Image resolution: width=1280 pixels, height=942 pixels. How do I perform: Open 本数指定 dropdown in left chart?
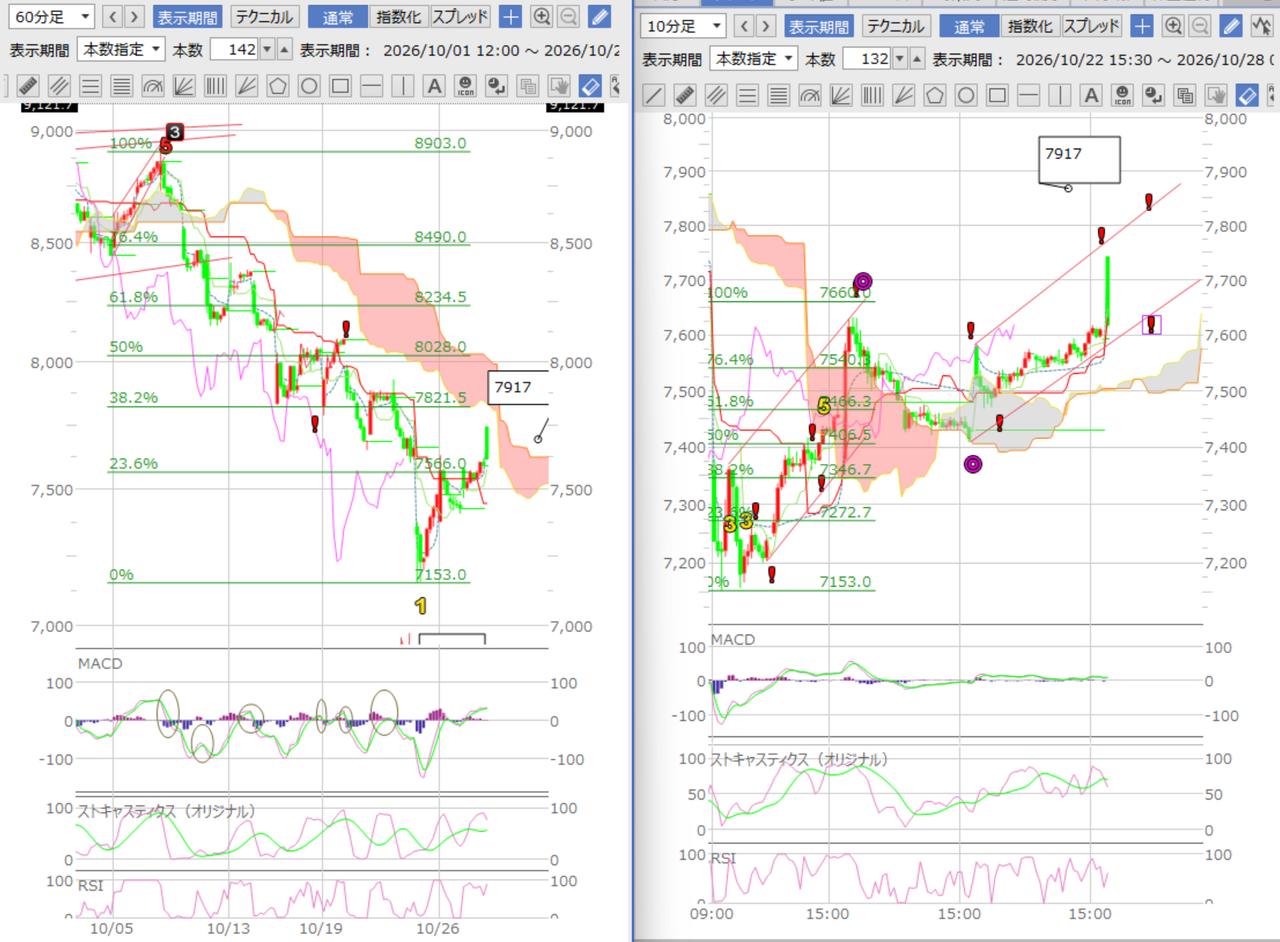(122, 48)
